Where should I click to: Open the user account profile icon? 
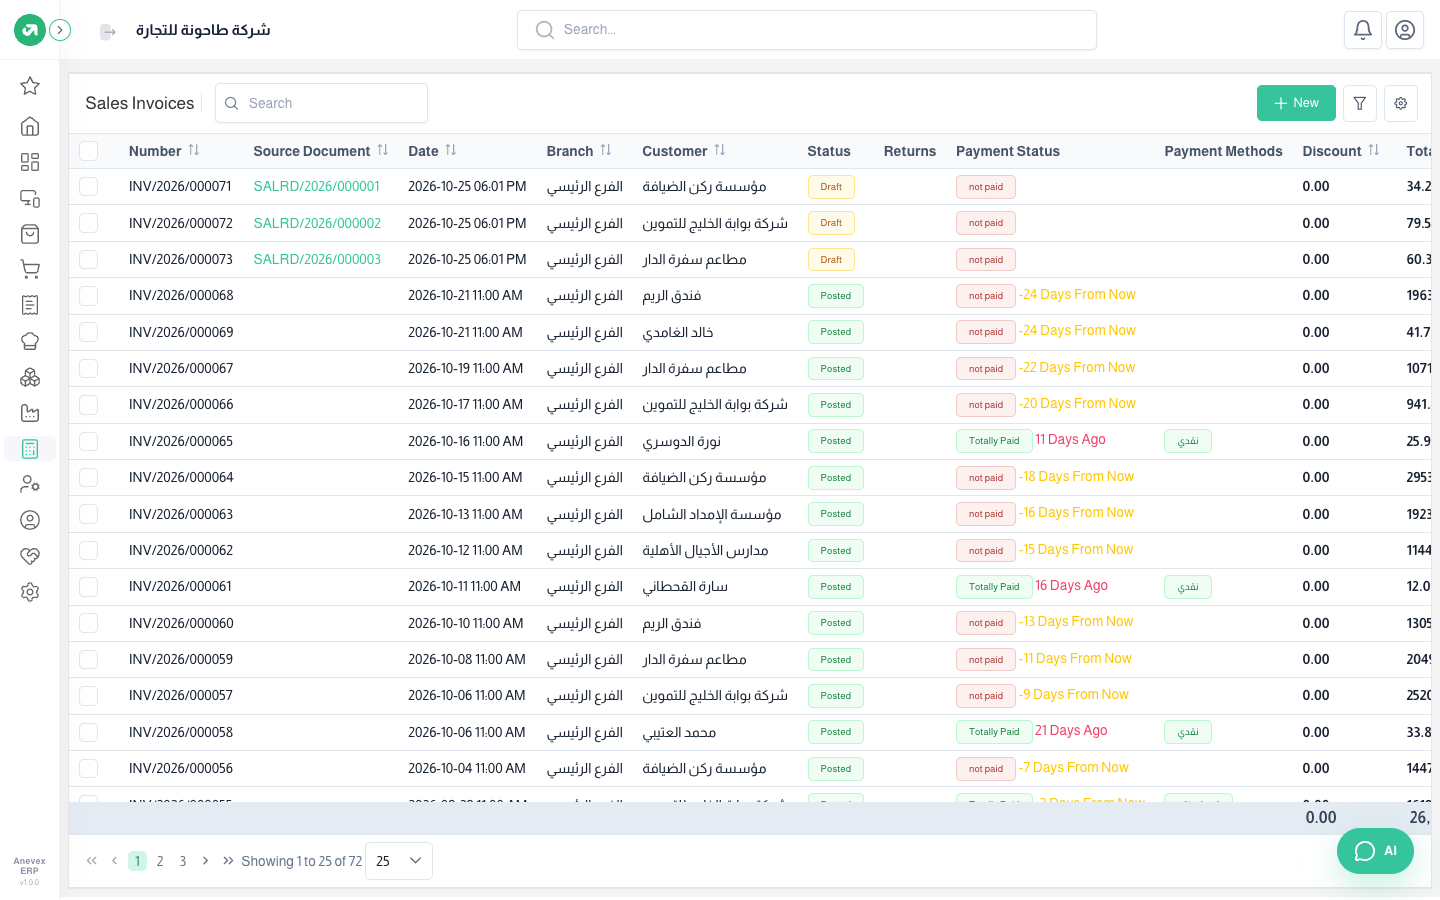tap(1405, 30)
